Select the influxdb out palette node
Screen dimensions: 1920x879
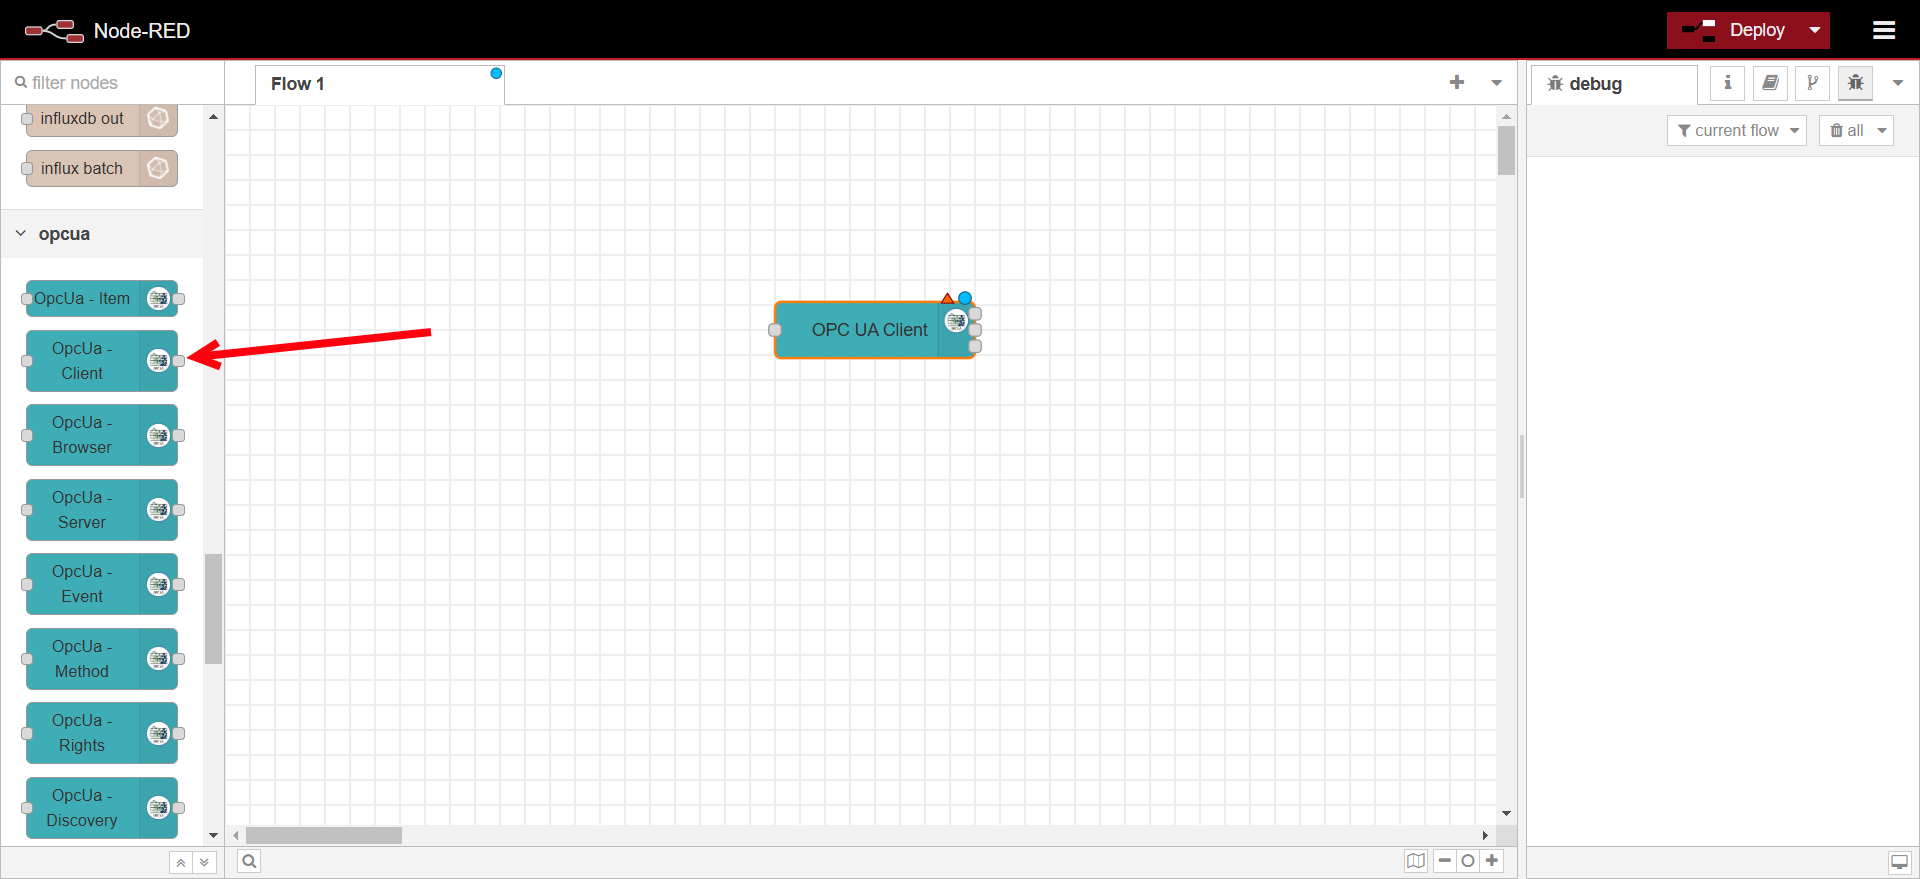(101, 118)
